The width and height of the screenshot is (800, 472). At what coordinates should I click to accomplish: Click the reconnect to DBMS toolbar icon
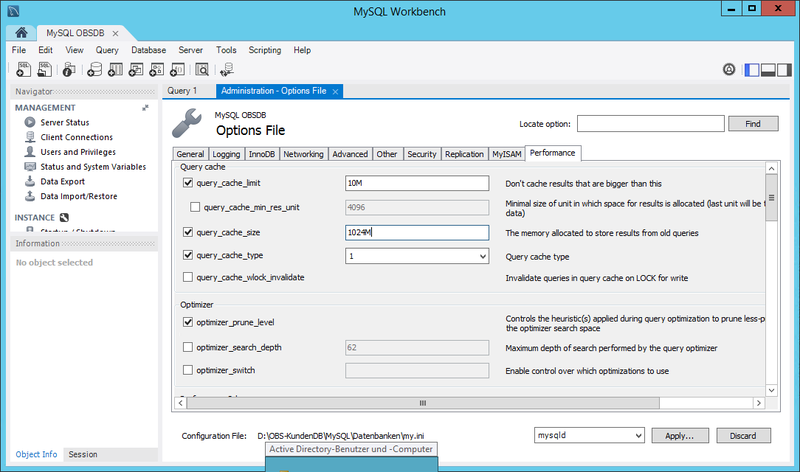(x=227, y=70)
